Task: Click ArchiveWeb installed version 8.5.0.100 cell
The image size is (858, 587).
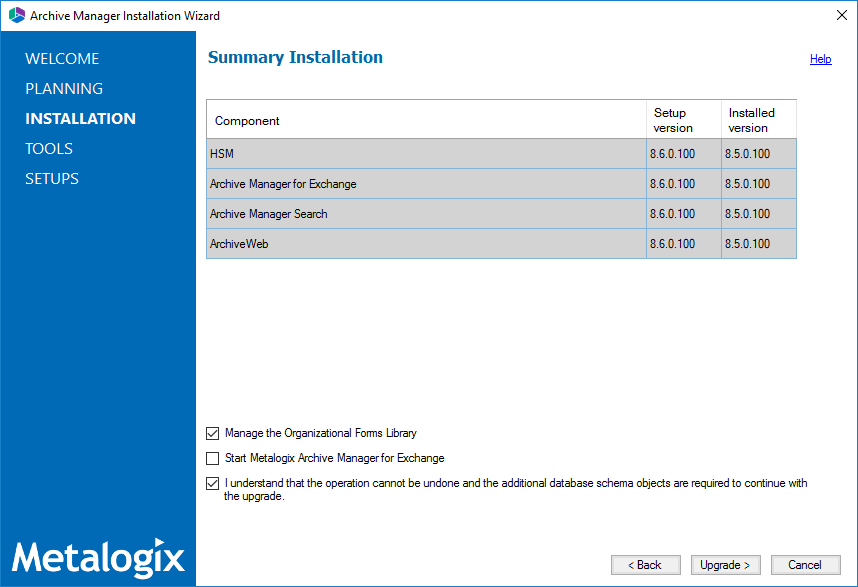Action: pos(758,244)
